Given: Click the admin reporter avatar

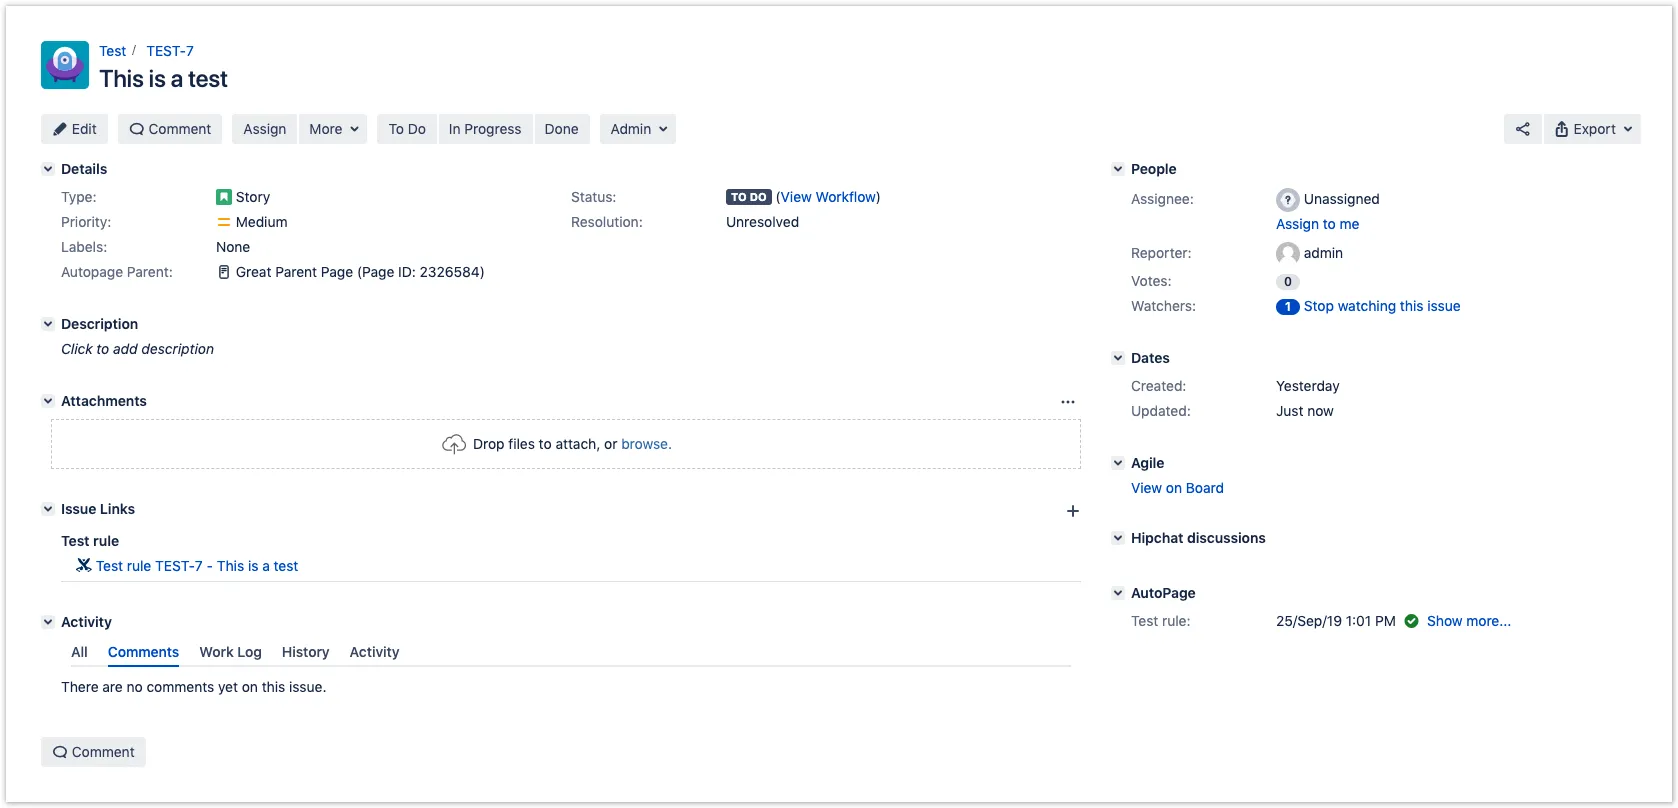Looking at the screenshot, I should point(1287,253).
